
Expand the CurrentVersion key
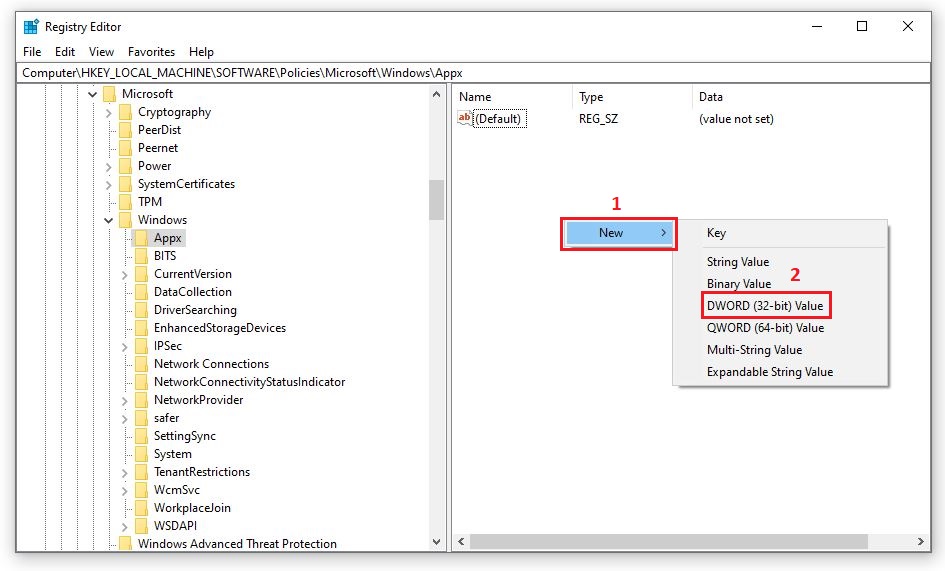point(125,274)
